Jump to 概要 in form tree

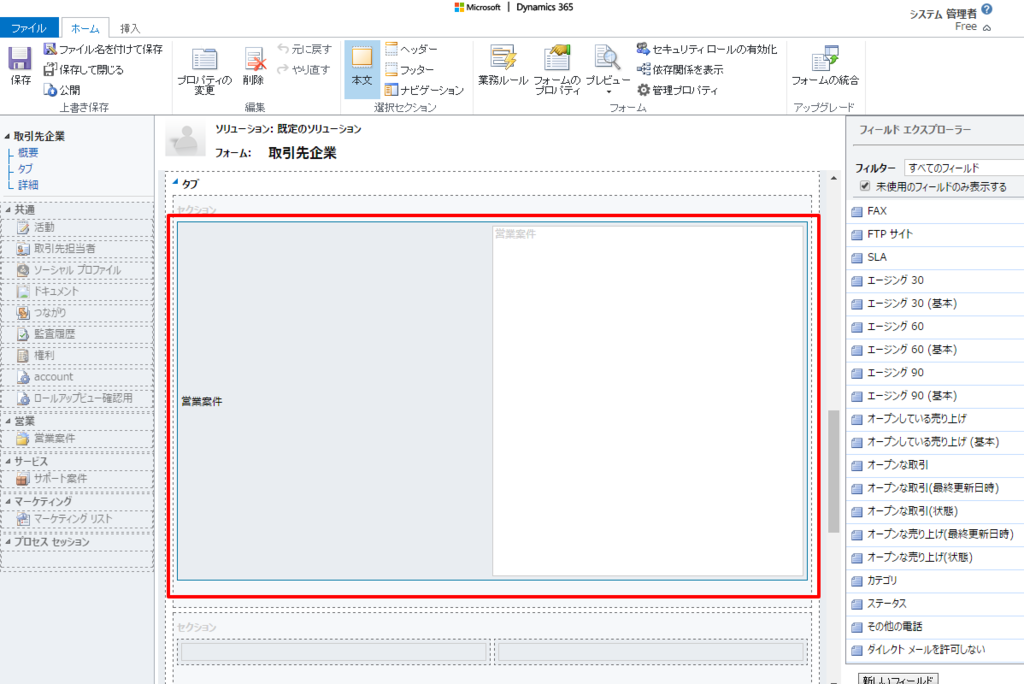tap(28, 153)
